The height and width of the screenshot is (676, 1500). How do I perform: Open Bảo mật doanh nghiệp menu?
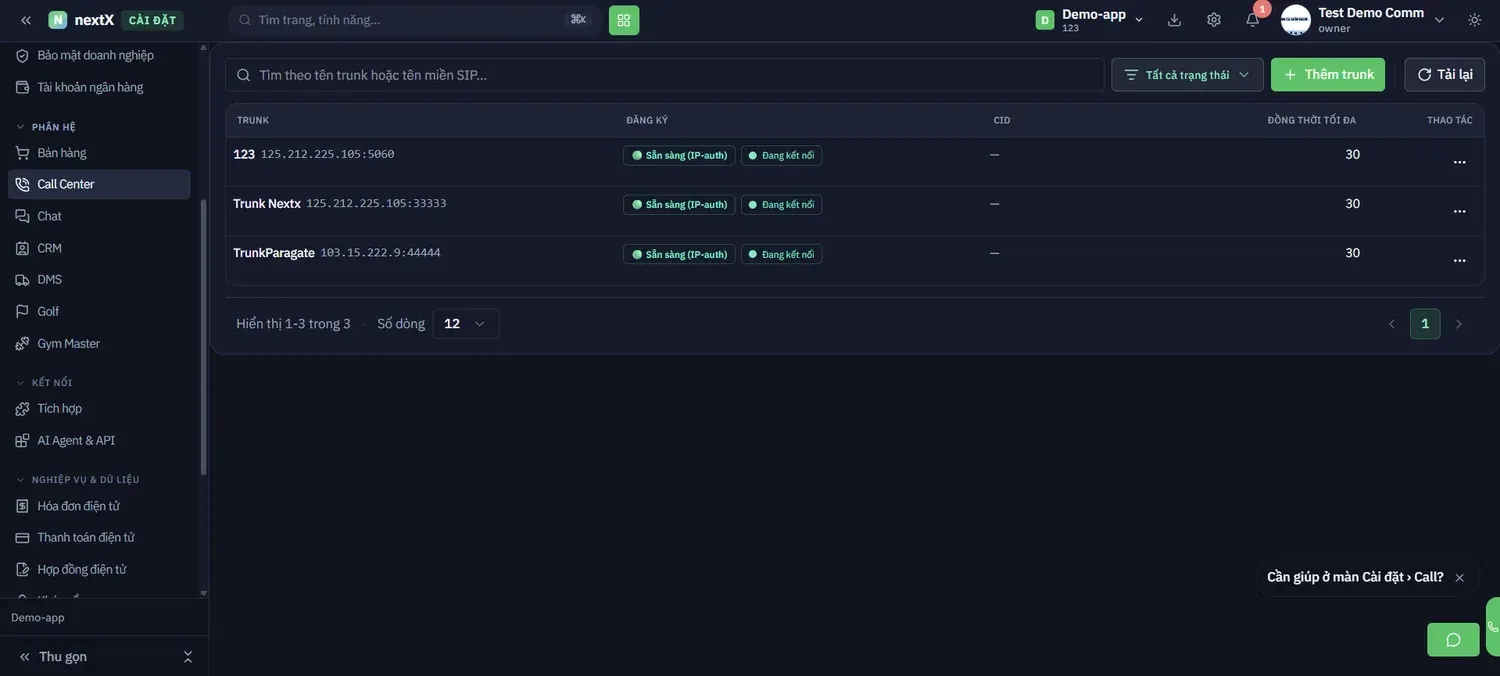tap(99, 55)
